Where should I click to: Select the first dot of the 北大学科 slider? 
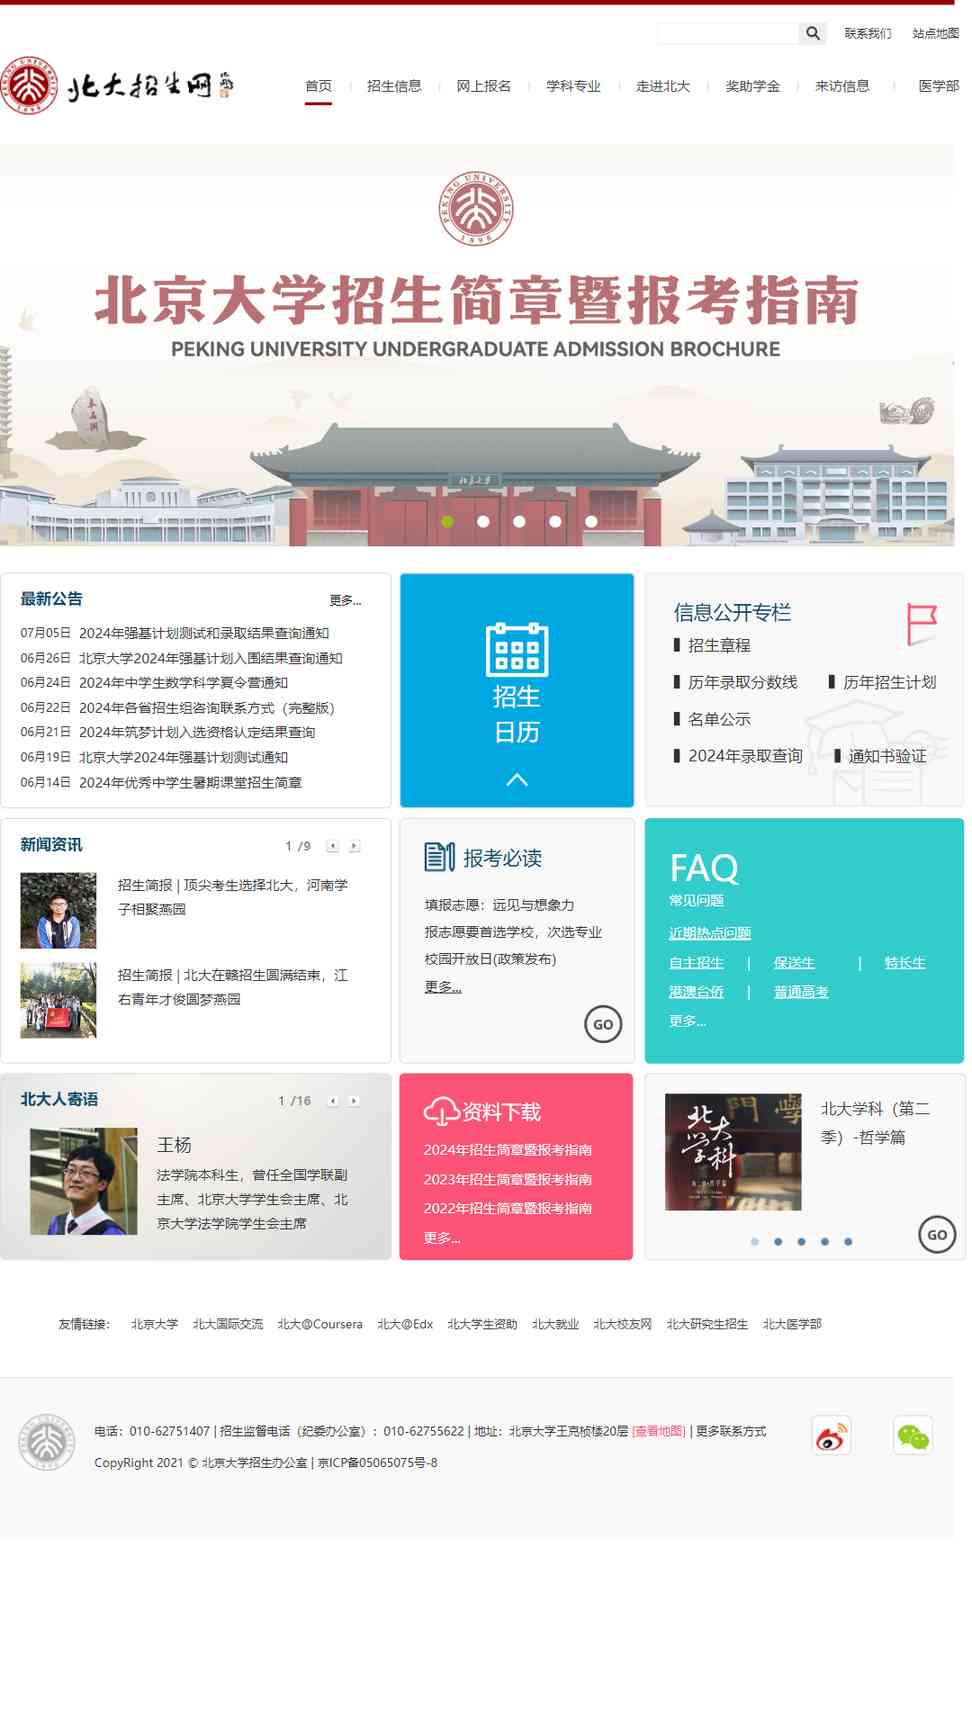click(x=755, y=1242)
